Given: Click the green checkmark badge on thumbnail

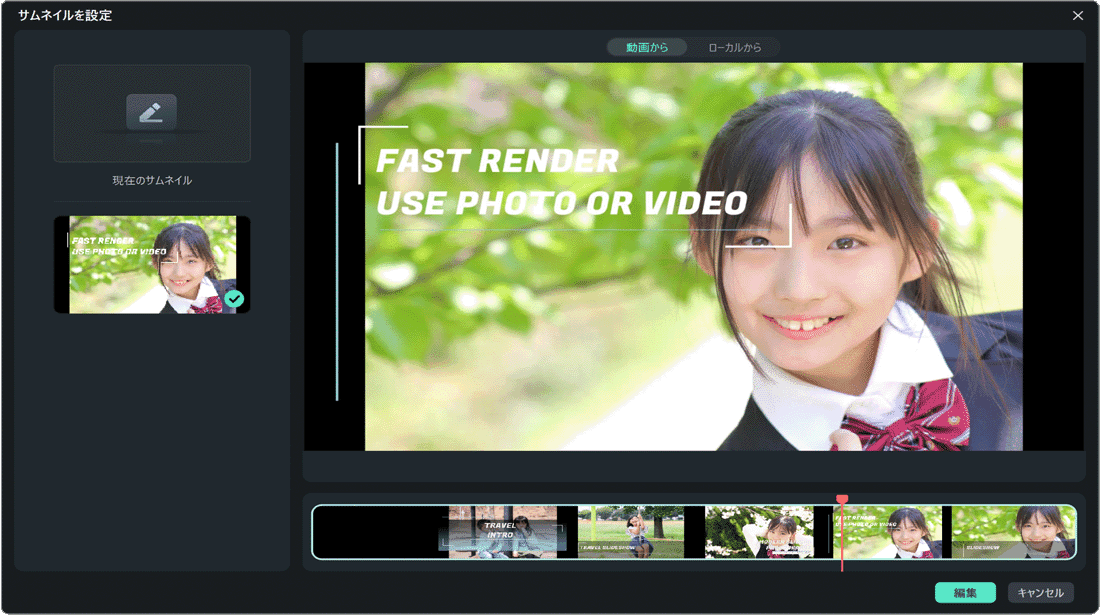Looking at the screenshot, I should click(234, 298).
